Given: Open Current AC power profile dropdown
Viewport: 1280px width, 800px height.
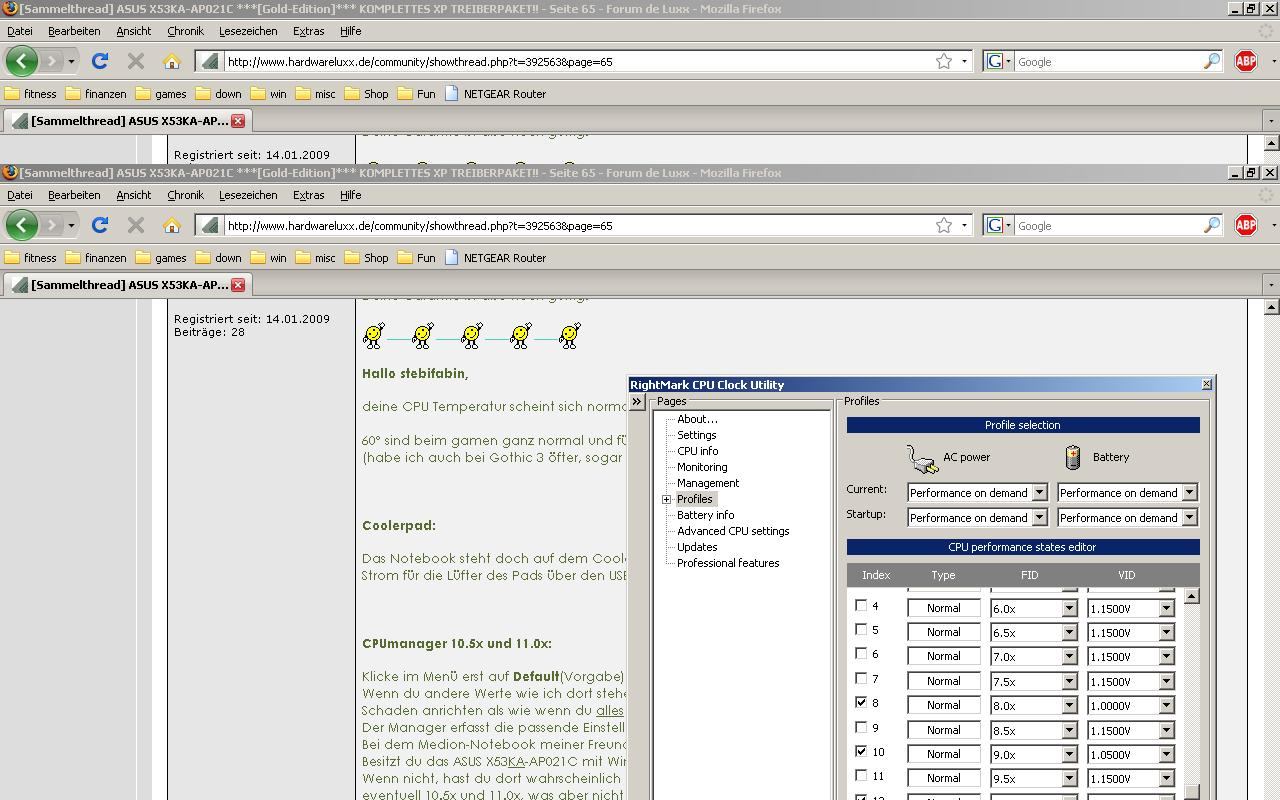Looking at the screenshot, I should 1039,492.
